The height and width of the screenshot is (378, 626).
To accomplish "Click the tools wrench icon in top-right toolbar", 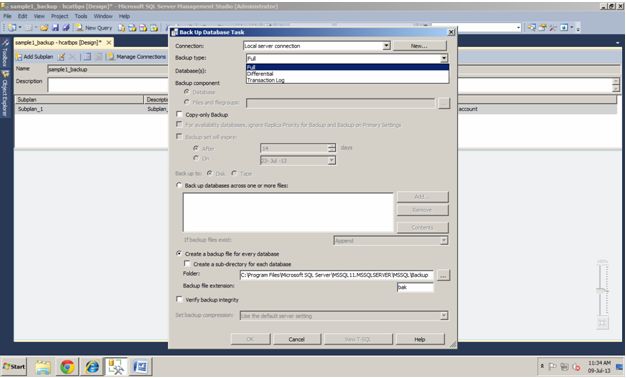I will (x=553, y=28).
